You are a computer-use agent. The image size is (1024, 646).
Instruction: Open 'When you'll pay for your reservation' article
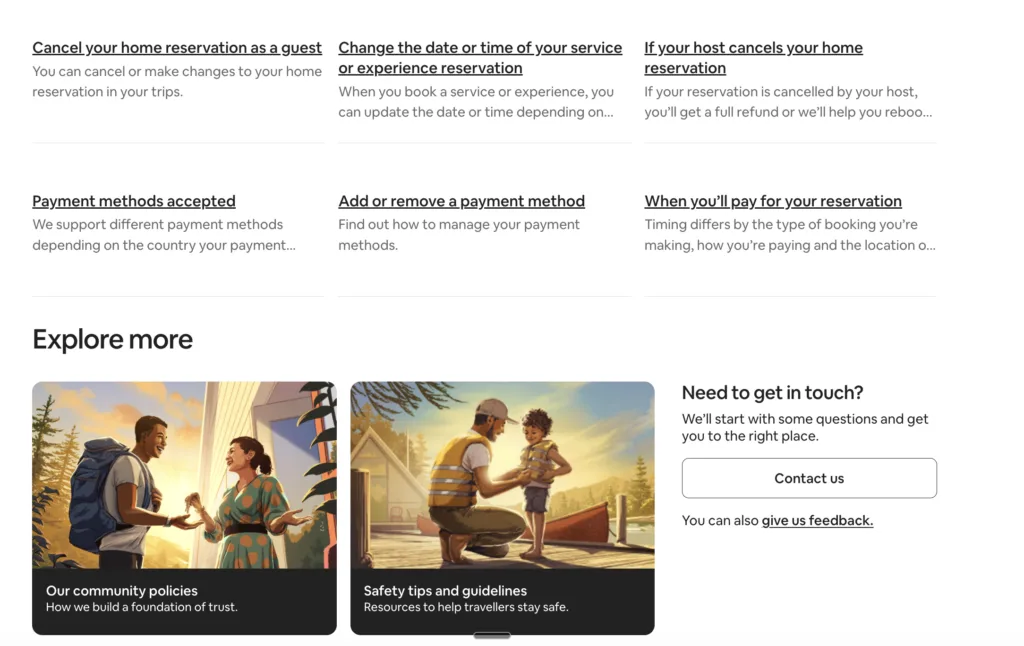tap(773, 201)
